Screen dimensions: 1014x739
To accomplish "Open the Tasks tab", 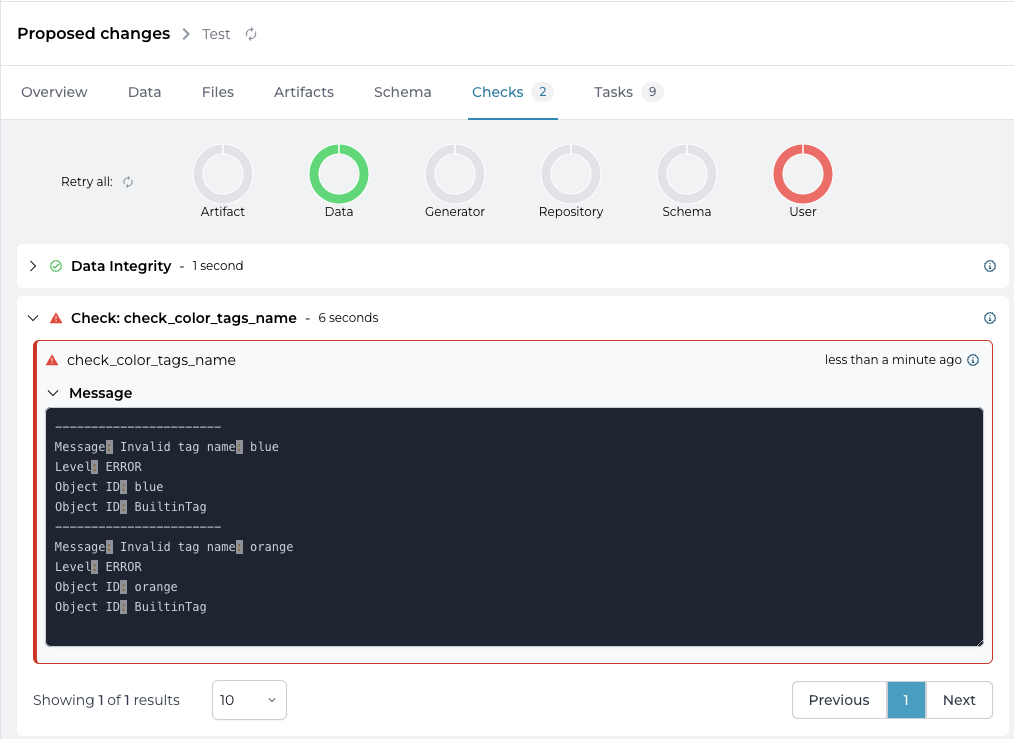I will coord(613,92).
